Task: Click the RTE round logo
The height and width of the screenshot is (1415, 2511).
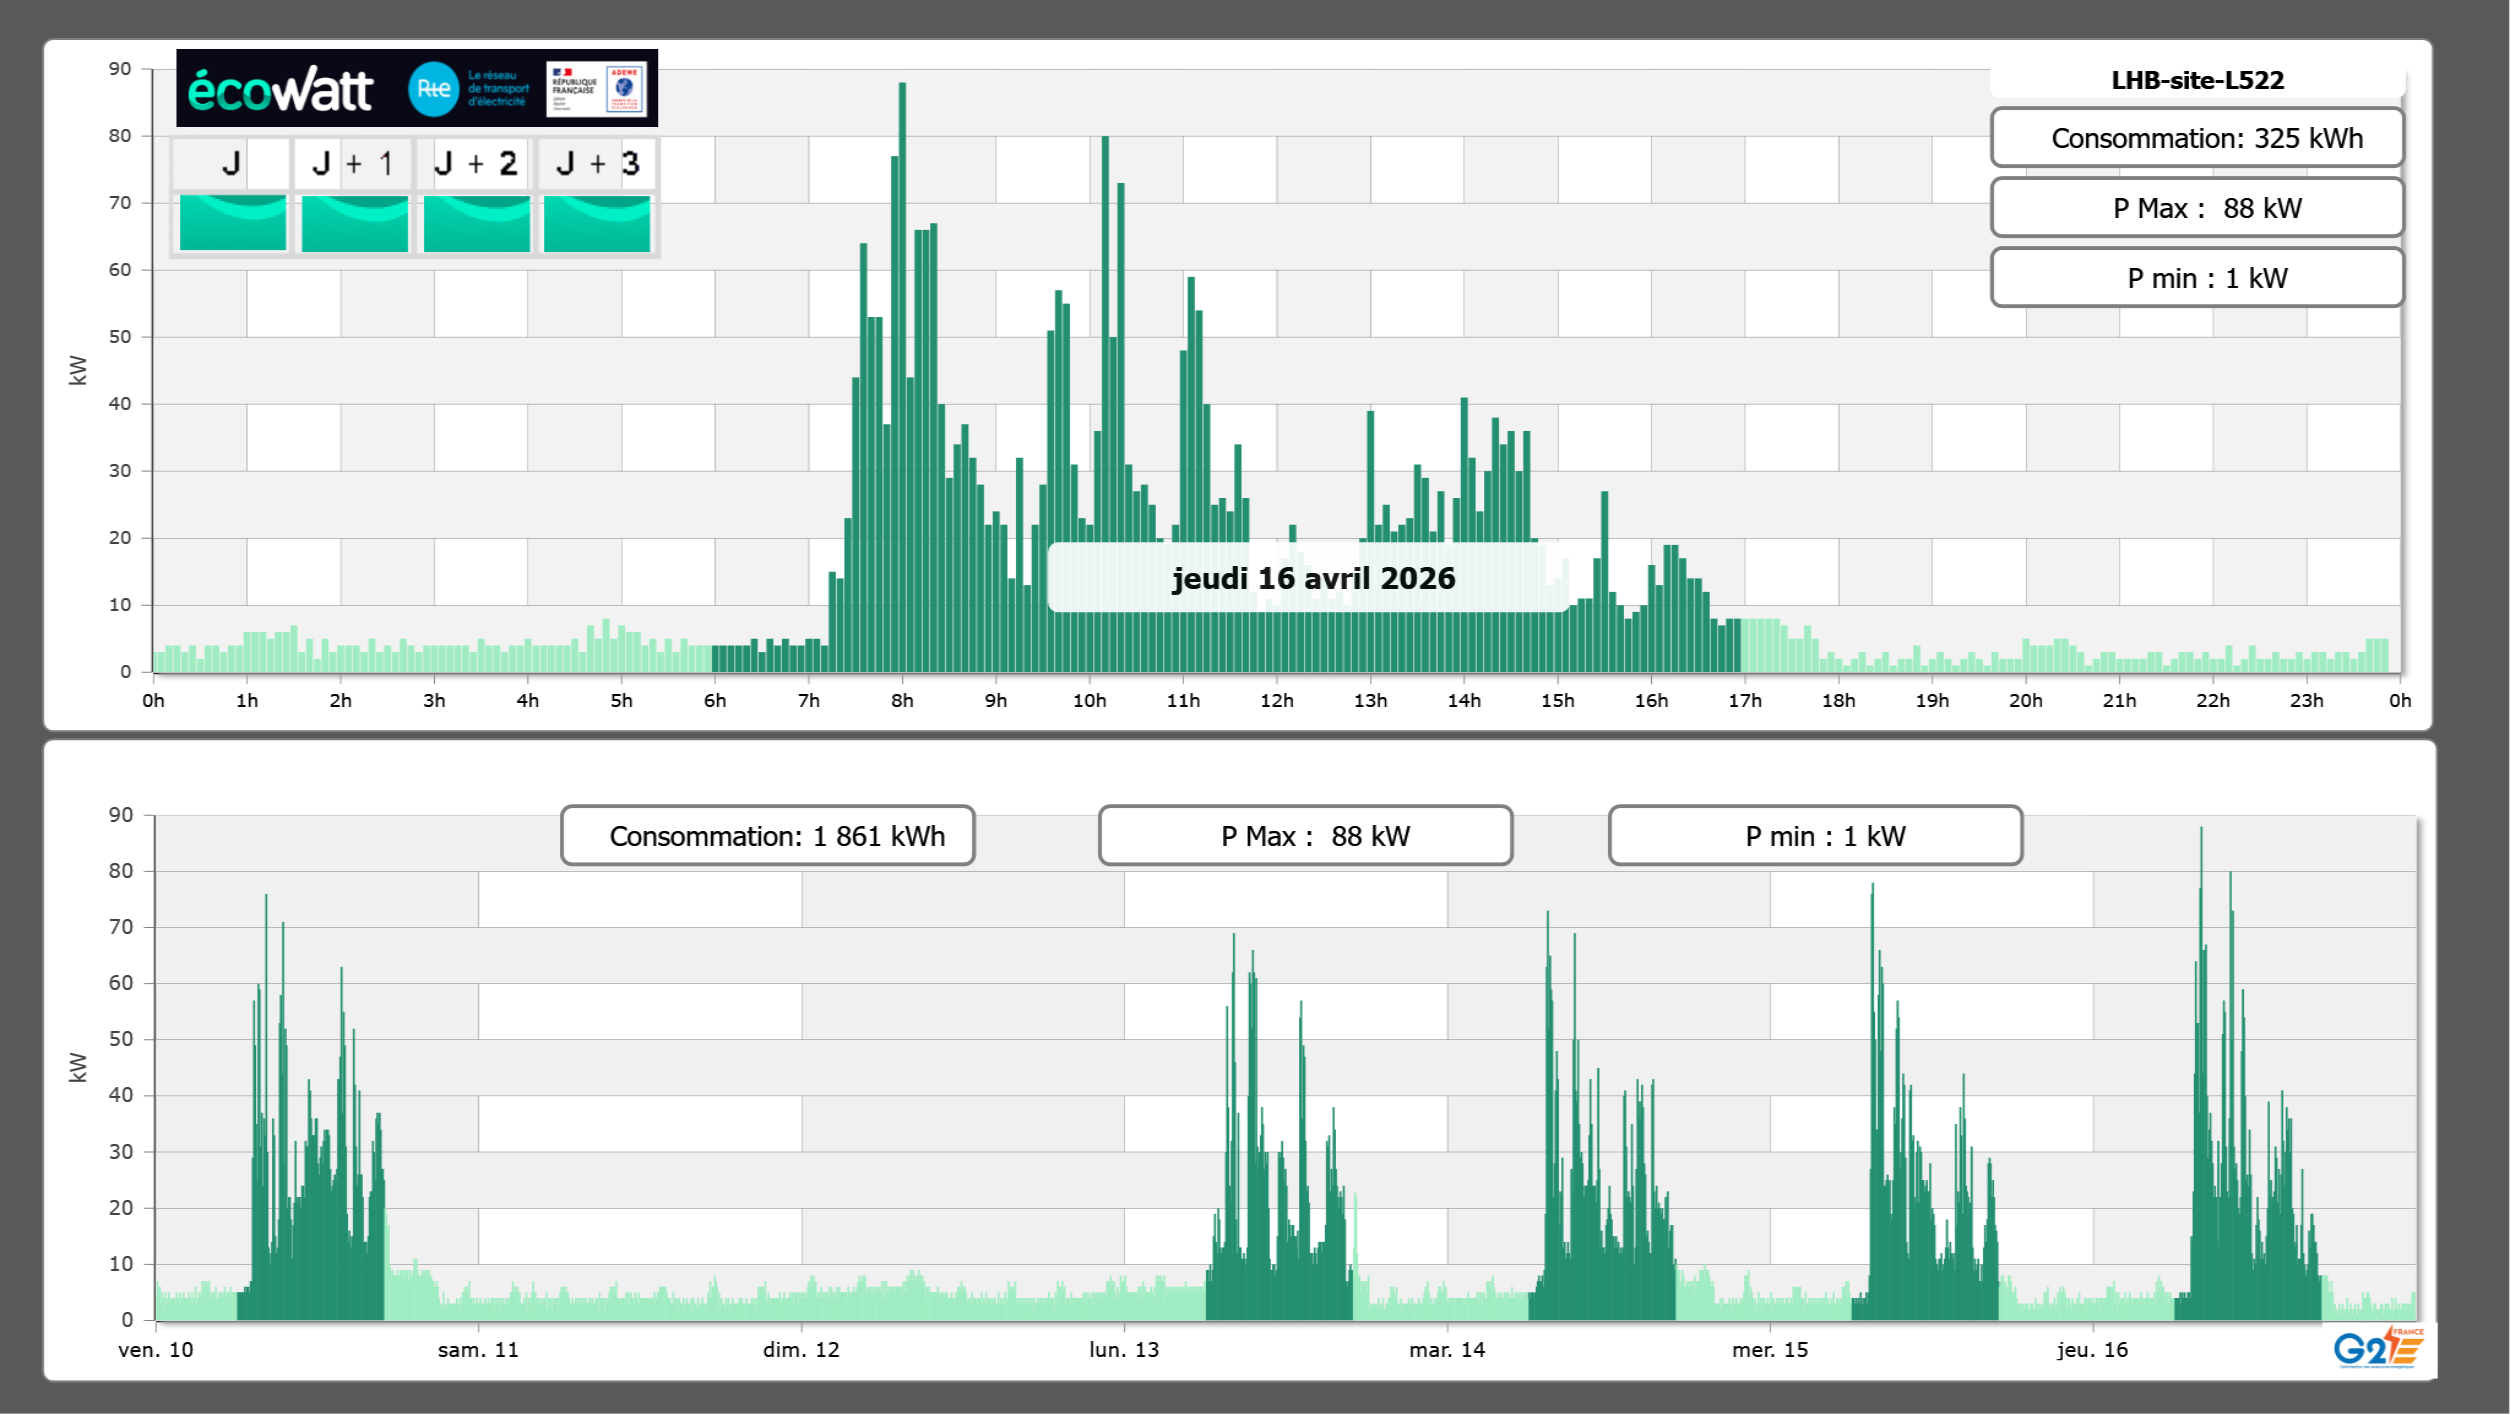Action: [433, 89]
